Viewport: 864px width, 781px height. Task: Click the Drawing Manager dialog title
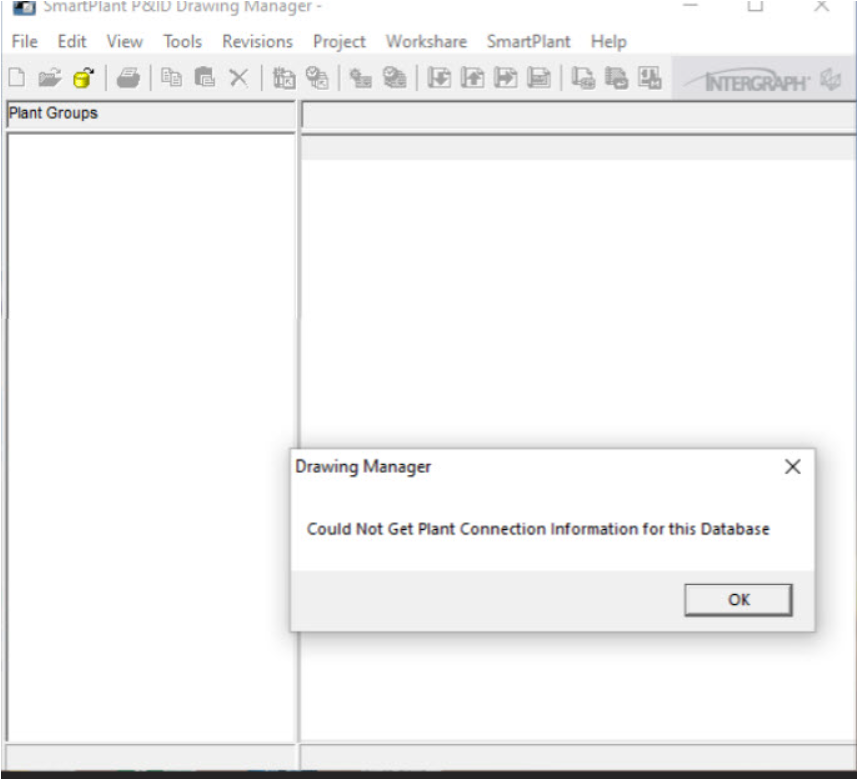[363, 467]
